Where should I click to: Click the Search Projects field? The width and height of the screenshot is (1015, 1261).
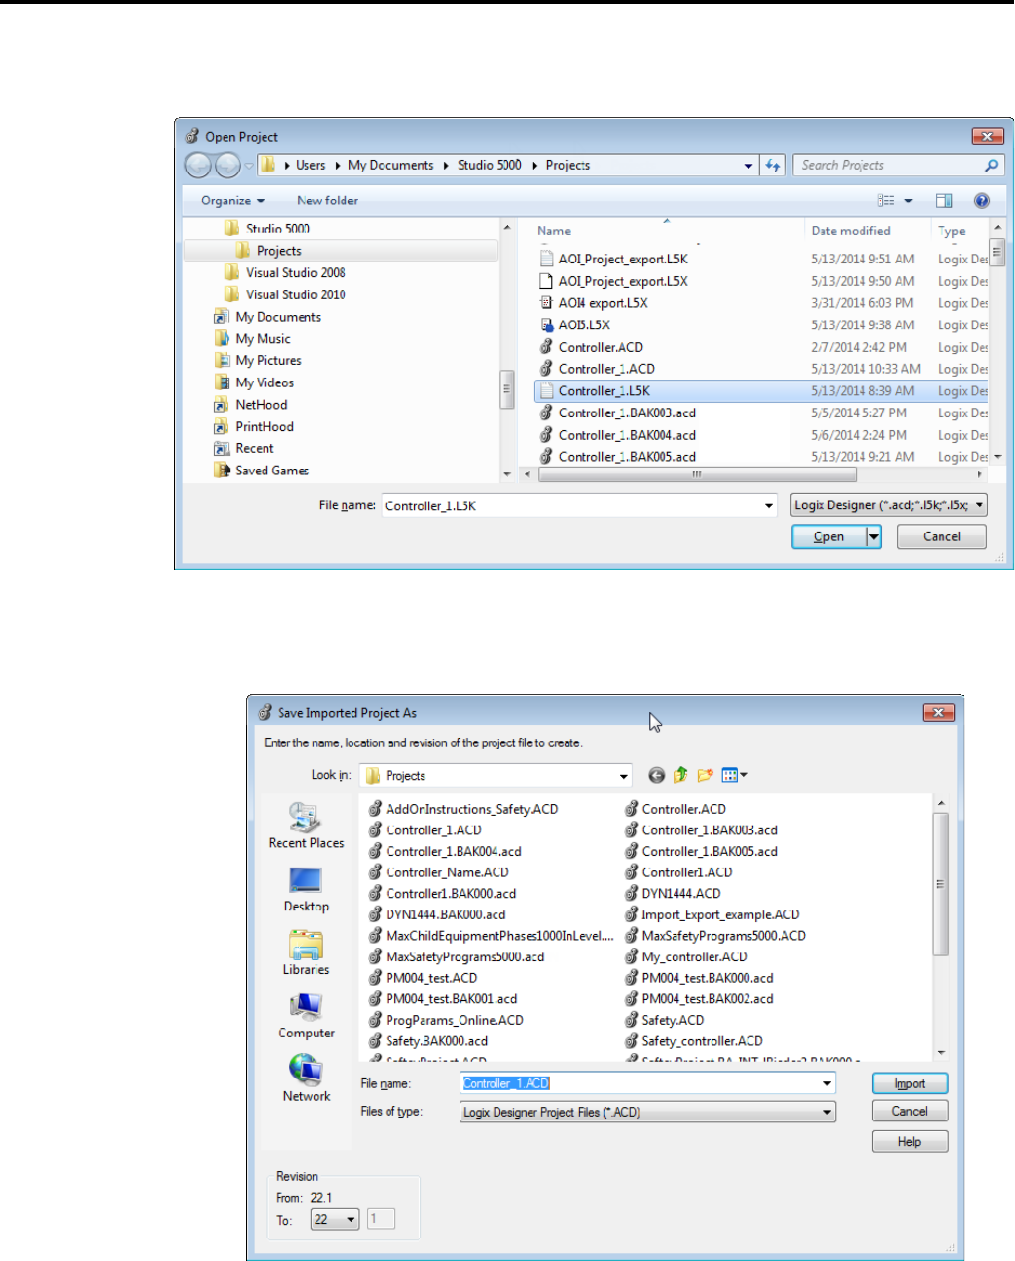(x=890, y=166)
